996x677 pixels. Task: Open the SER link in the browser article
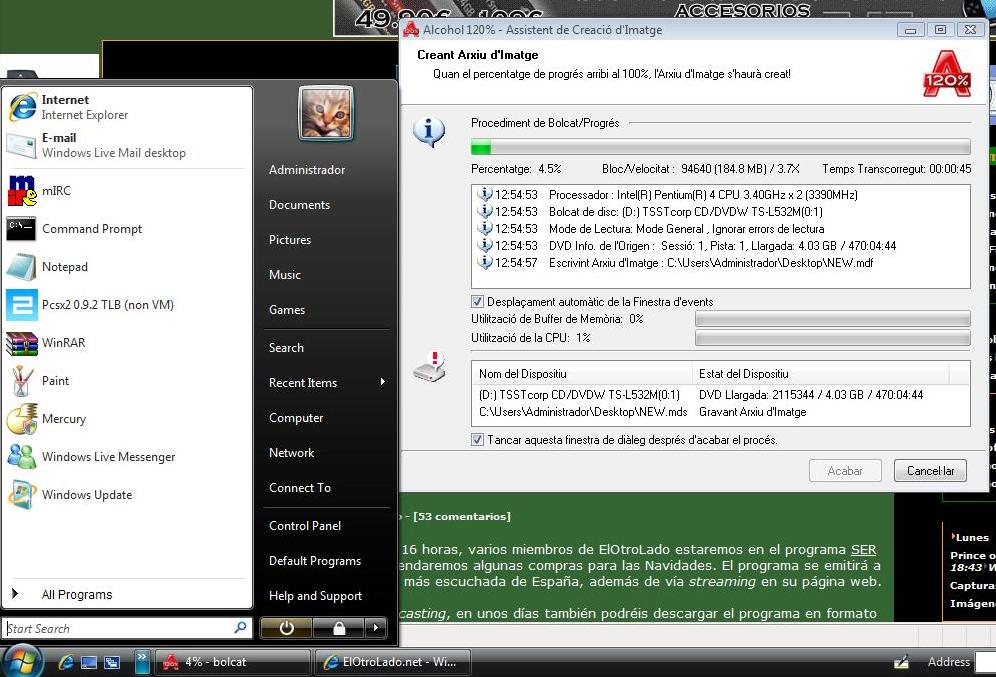(x=863, y=549)
